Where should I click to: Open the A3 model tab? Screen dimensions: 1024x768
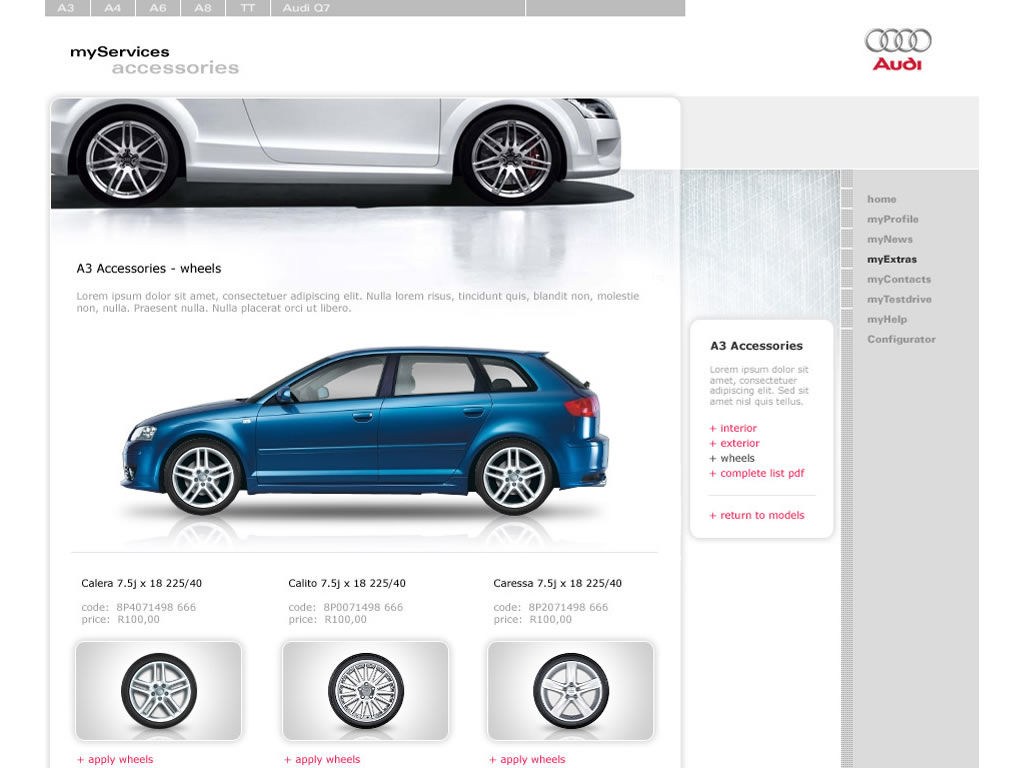pyautogui.click(x=66, y=8)
